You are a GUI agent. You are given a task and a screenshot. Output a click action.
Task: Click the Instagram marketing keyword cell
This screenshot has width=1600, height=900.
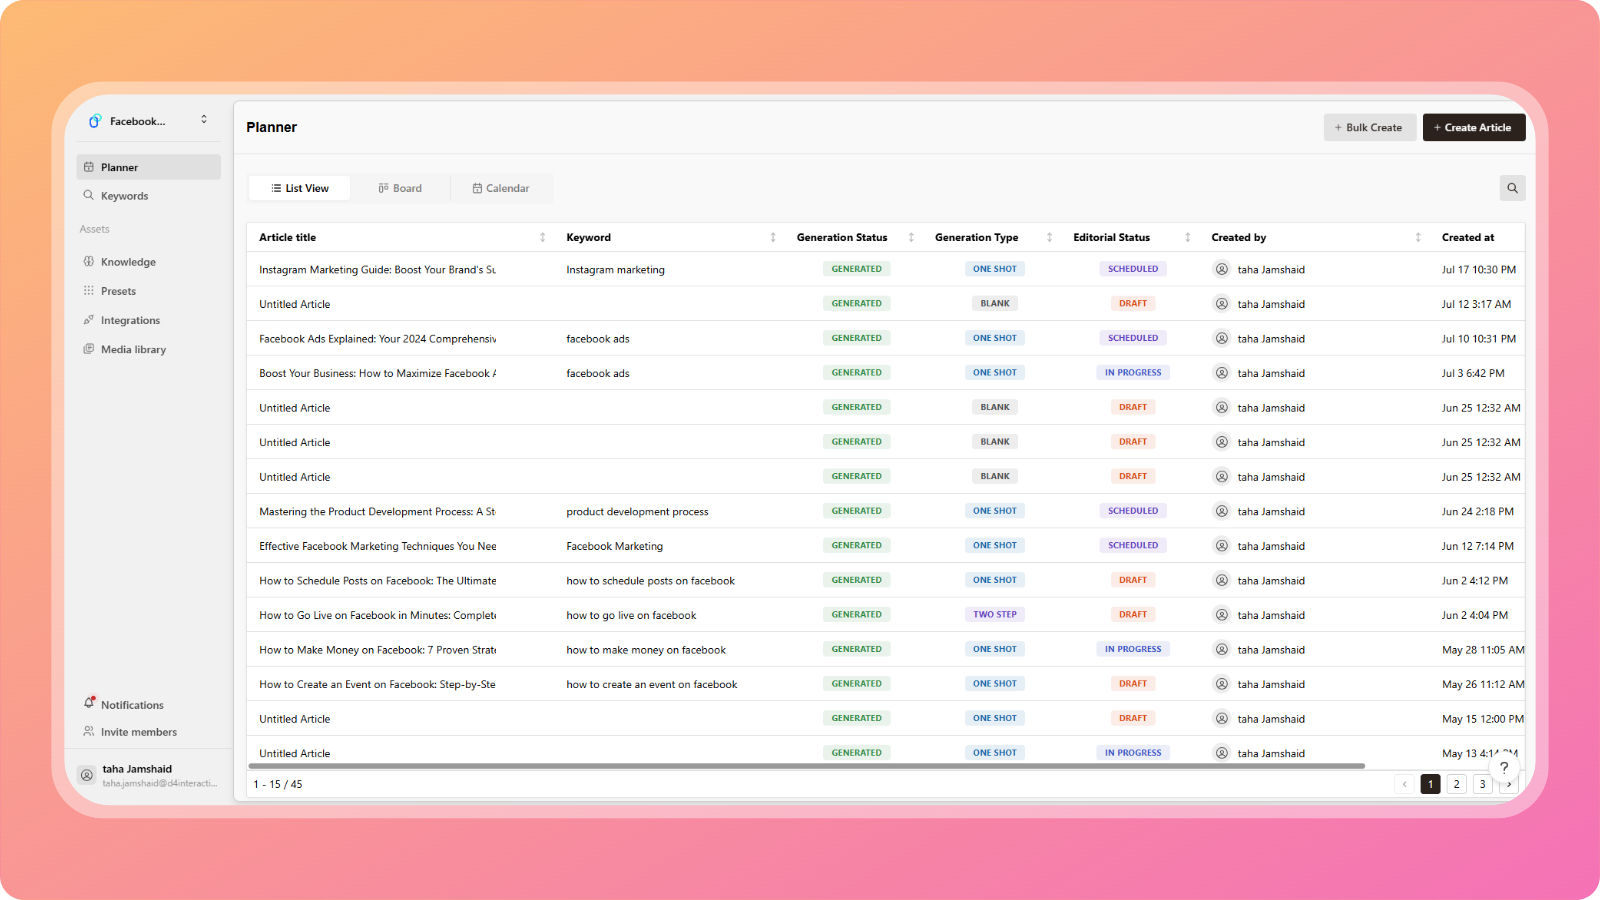click(x=615, y=270)
